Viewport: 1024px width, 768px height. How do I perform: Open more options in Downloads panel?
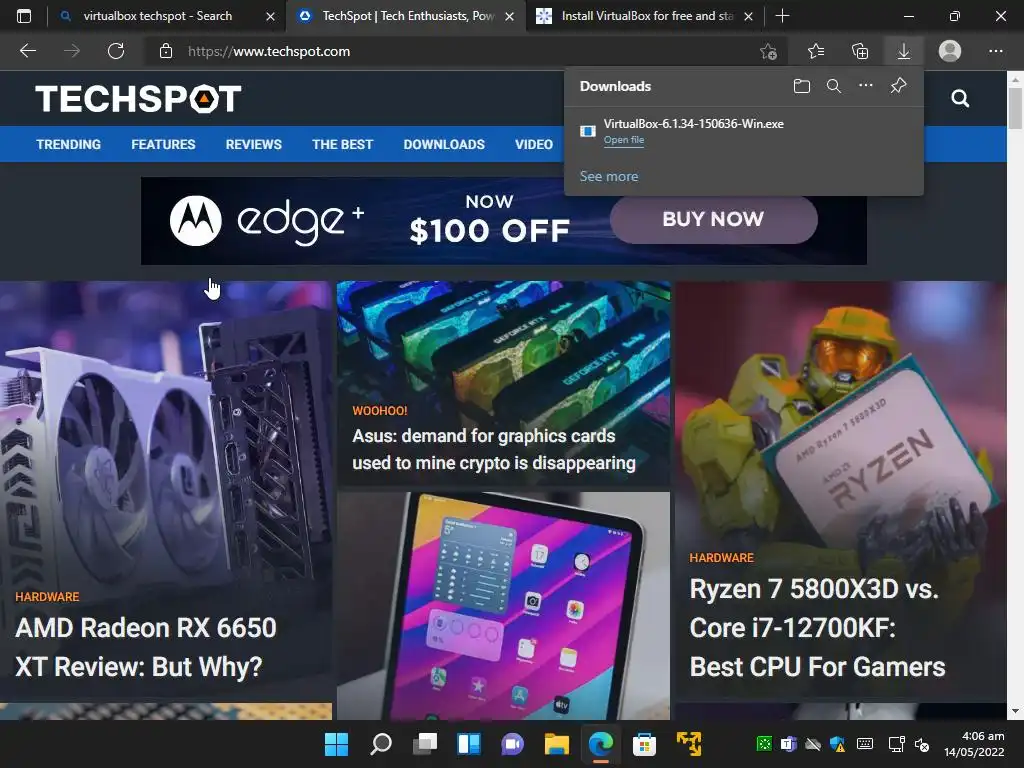866,86
